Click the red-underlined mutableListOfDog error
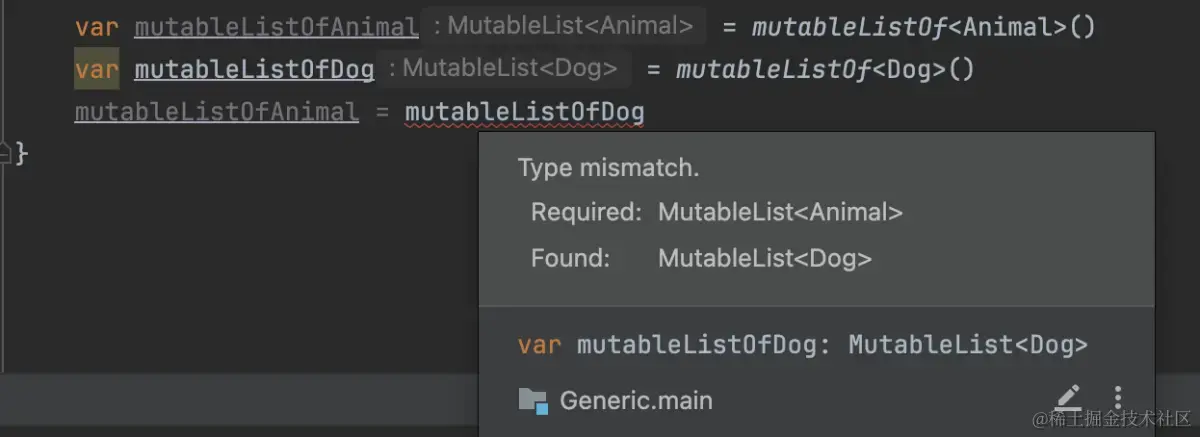This screenshot has height=437, width=1200. point(524,112)
